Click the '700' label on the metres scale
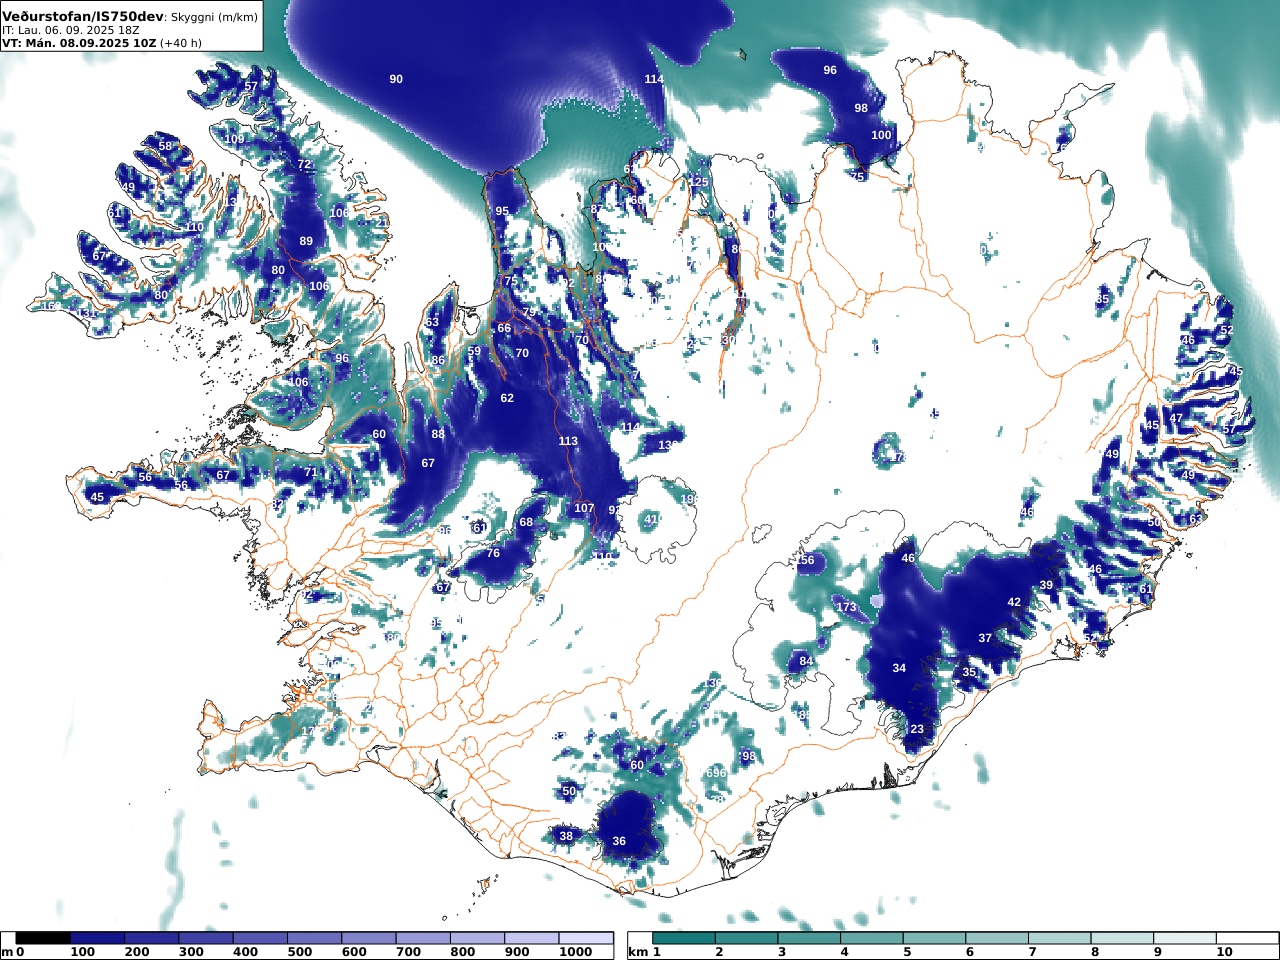The width and height of the screenshot is (1280, 960). click(408, 952)
